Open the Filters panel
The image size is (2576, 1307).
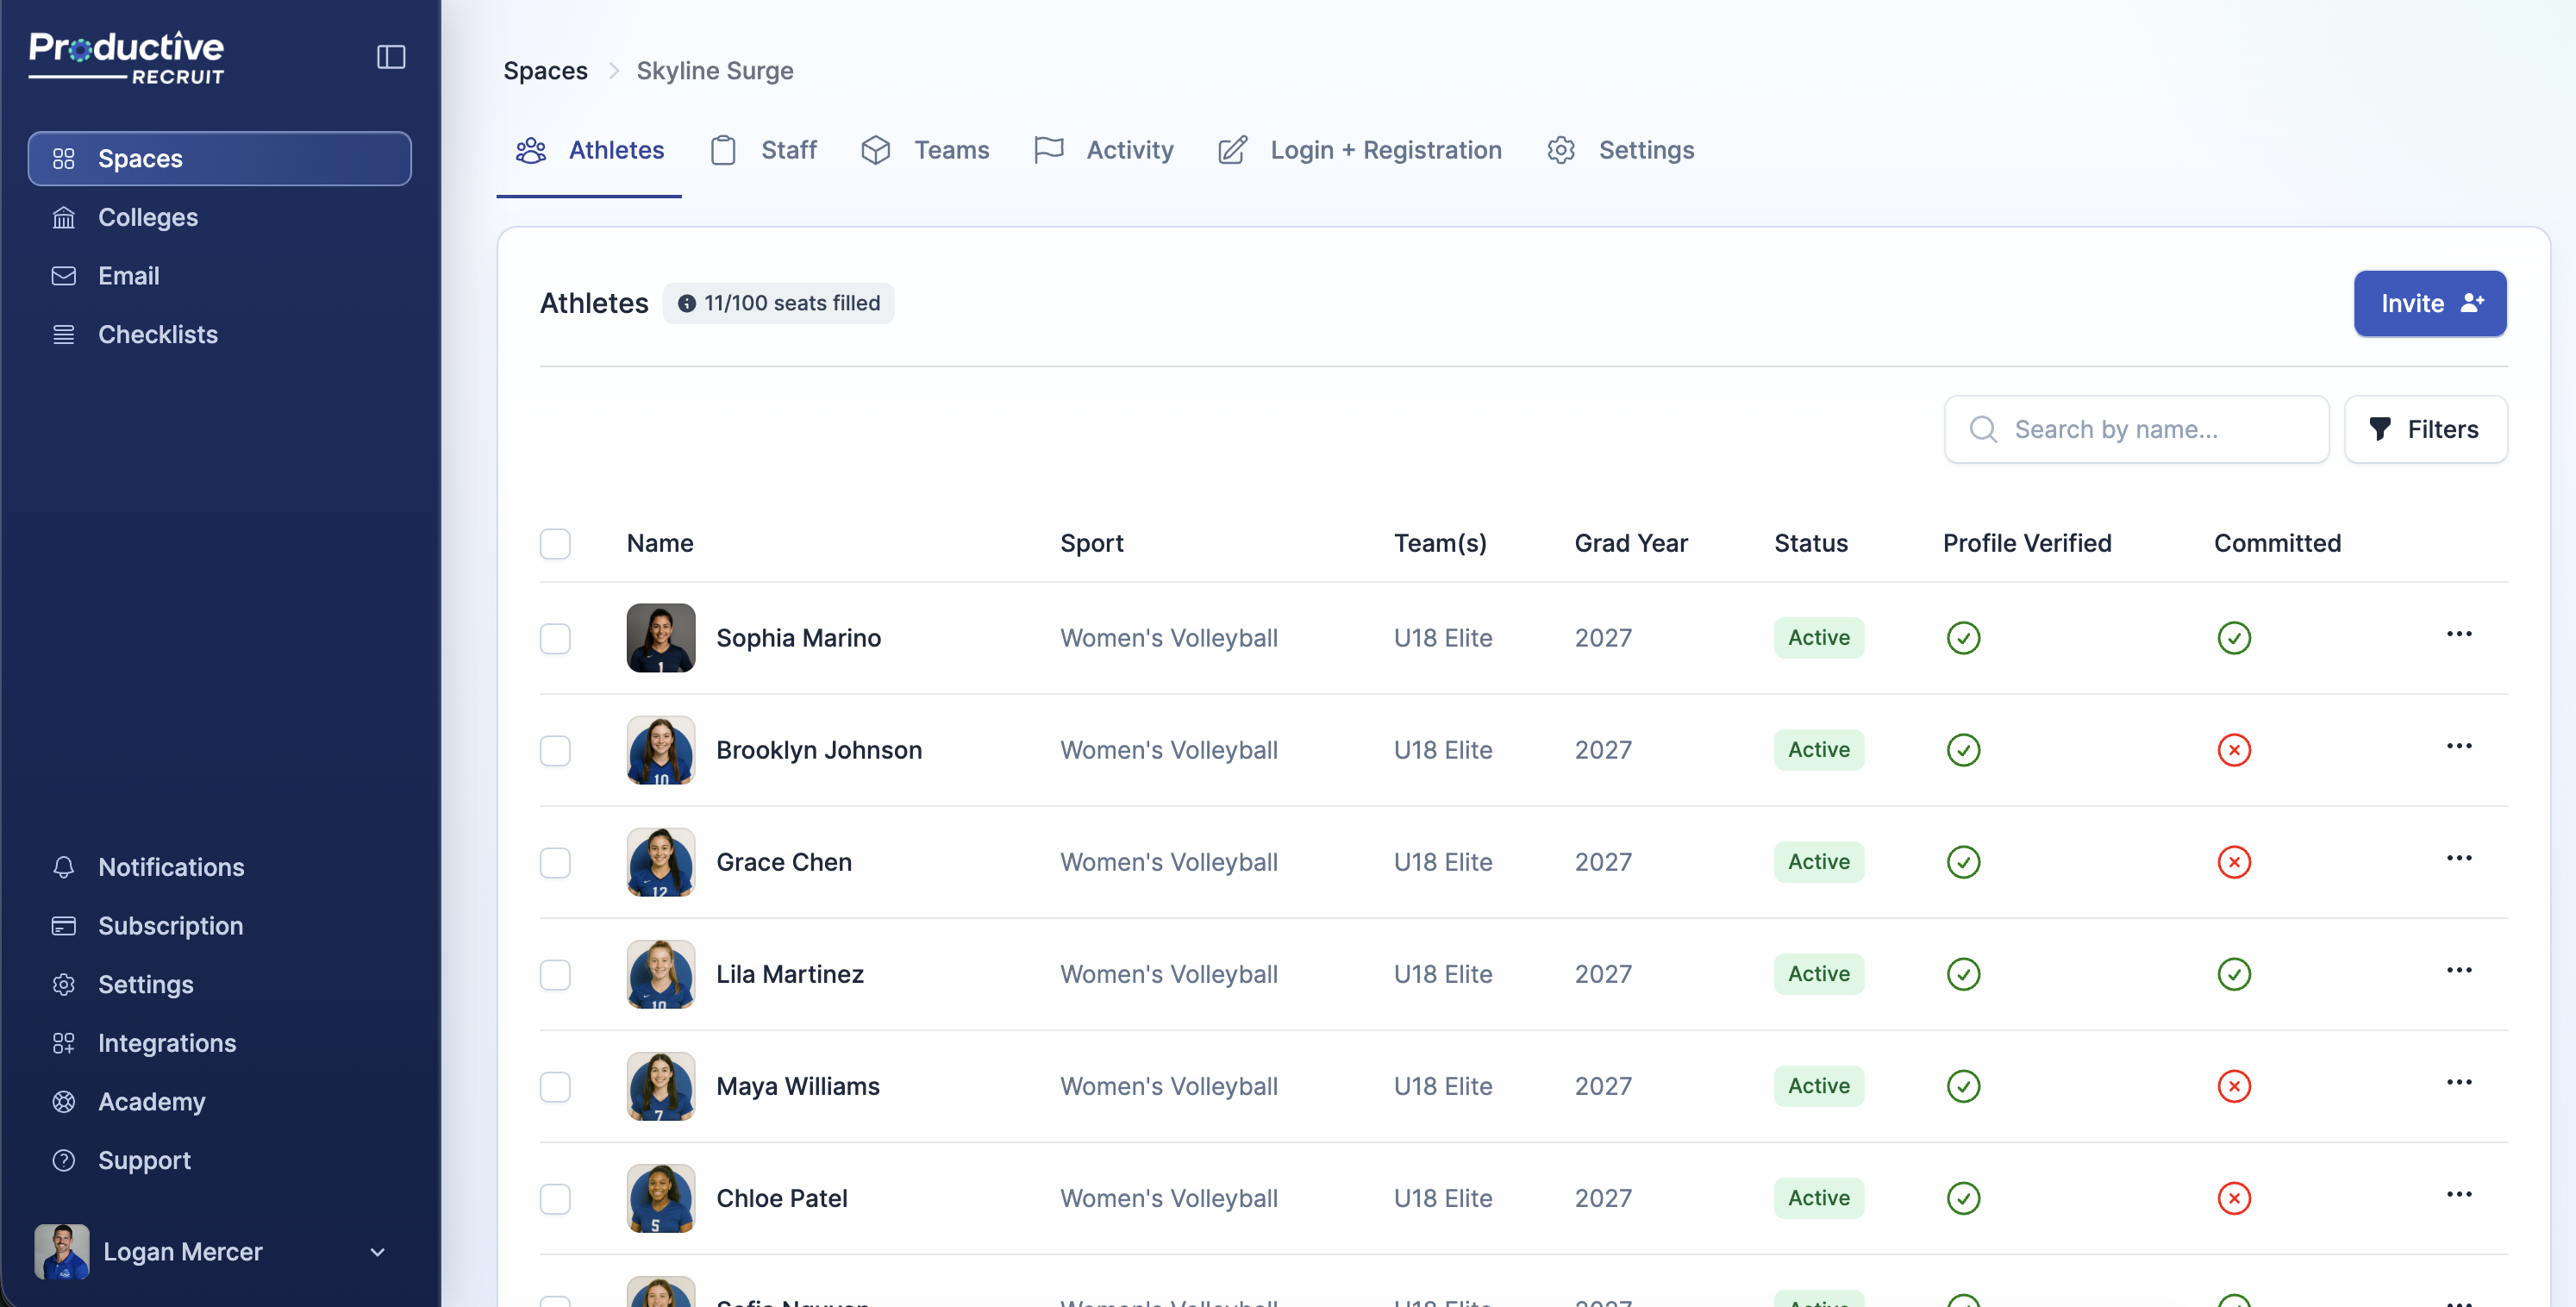coord(2427,429)
